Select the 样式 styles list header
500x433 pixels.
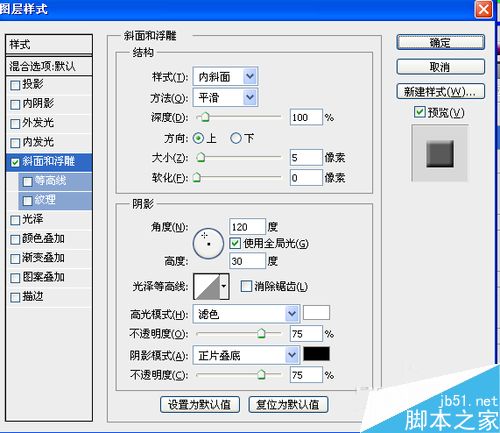[x=49, y=44]
